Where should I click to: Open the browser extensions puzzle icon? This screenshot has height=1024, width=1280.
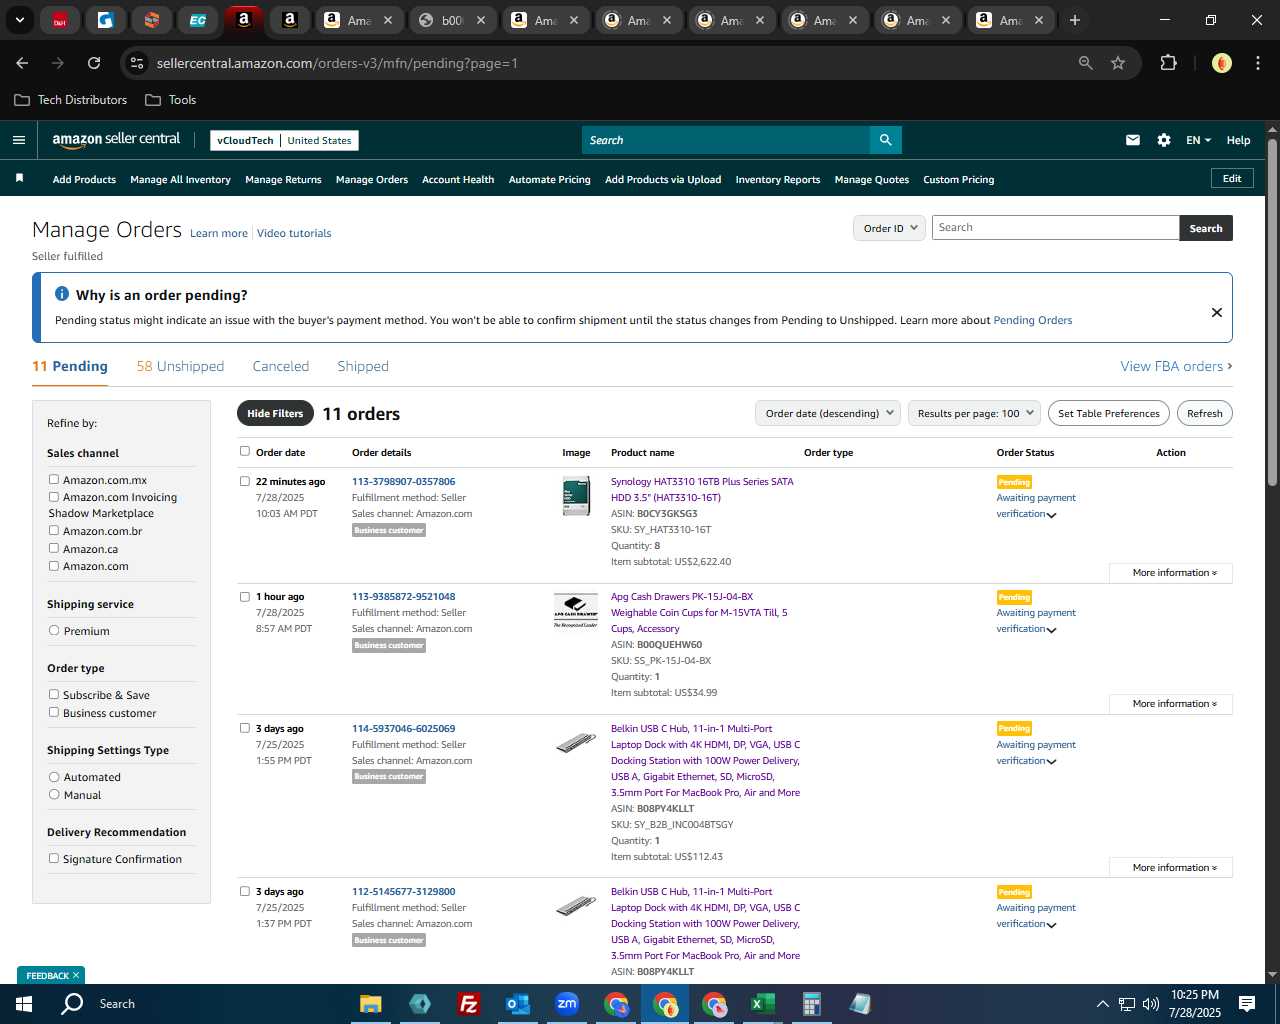tap(1168, 63)
